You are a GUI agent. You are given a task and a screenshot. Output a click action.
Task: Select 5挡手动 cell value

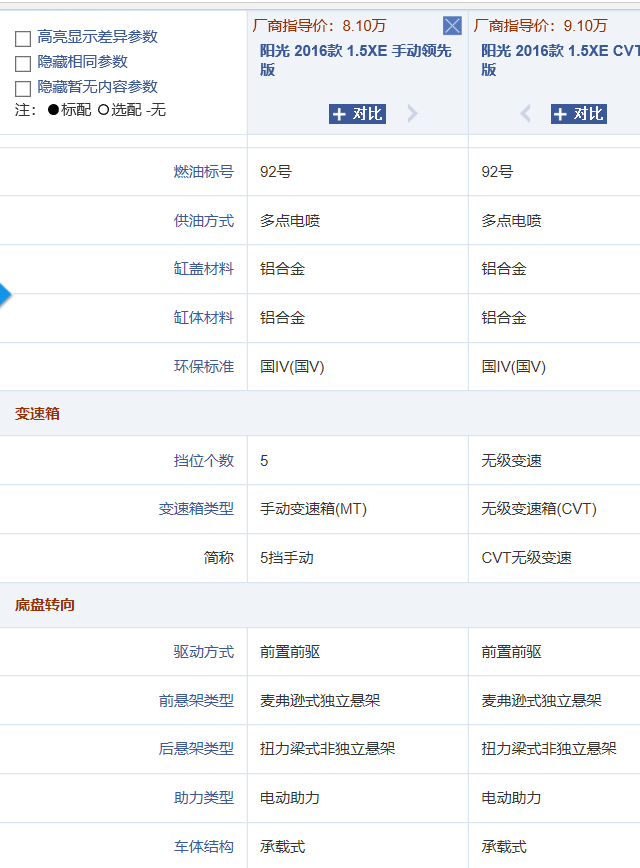(287, 557)
